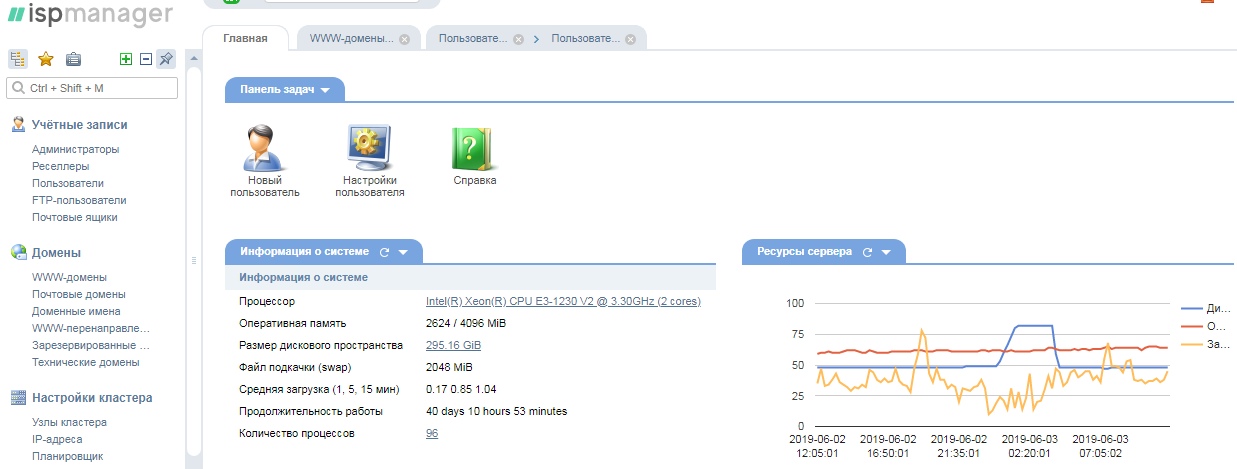The width and height of the screenshot is (1237, 469).
Task: Expand all menu sections with plus icon
Action: coord(126,59)
